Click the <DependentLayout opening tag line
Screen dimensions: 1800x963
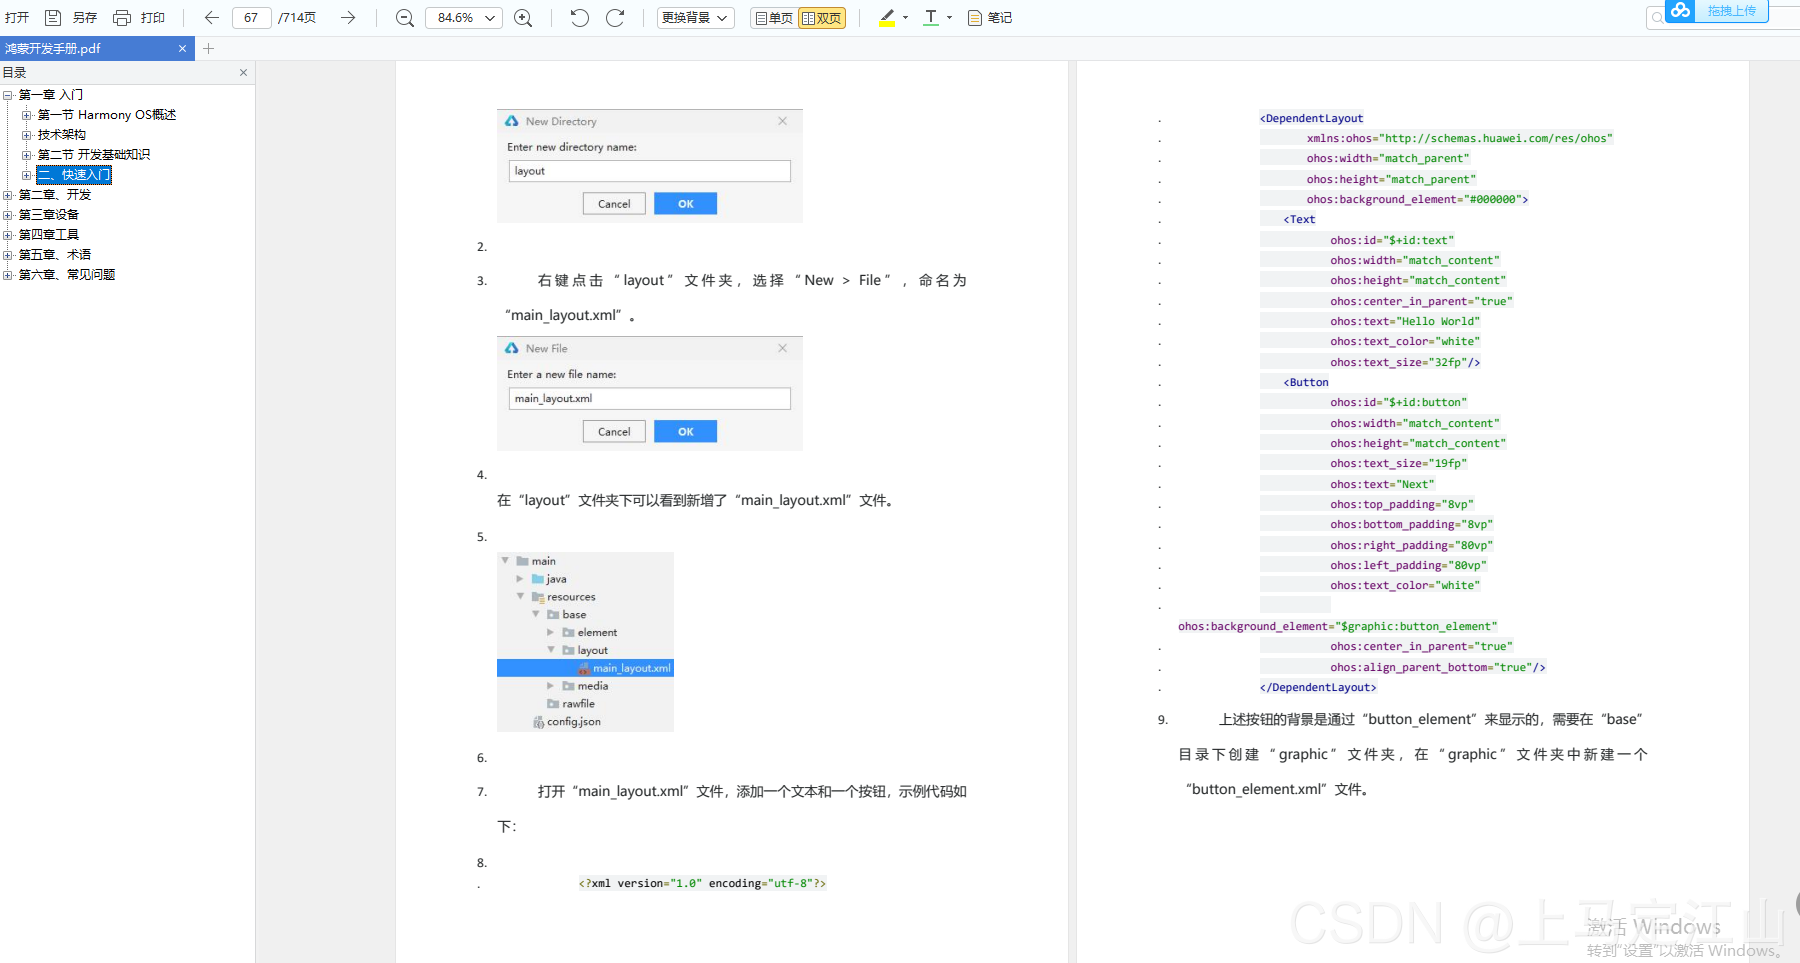pyautogui.click(x=1312, y=118)
